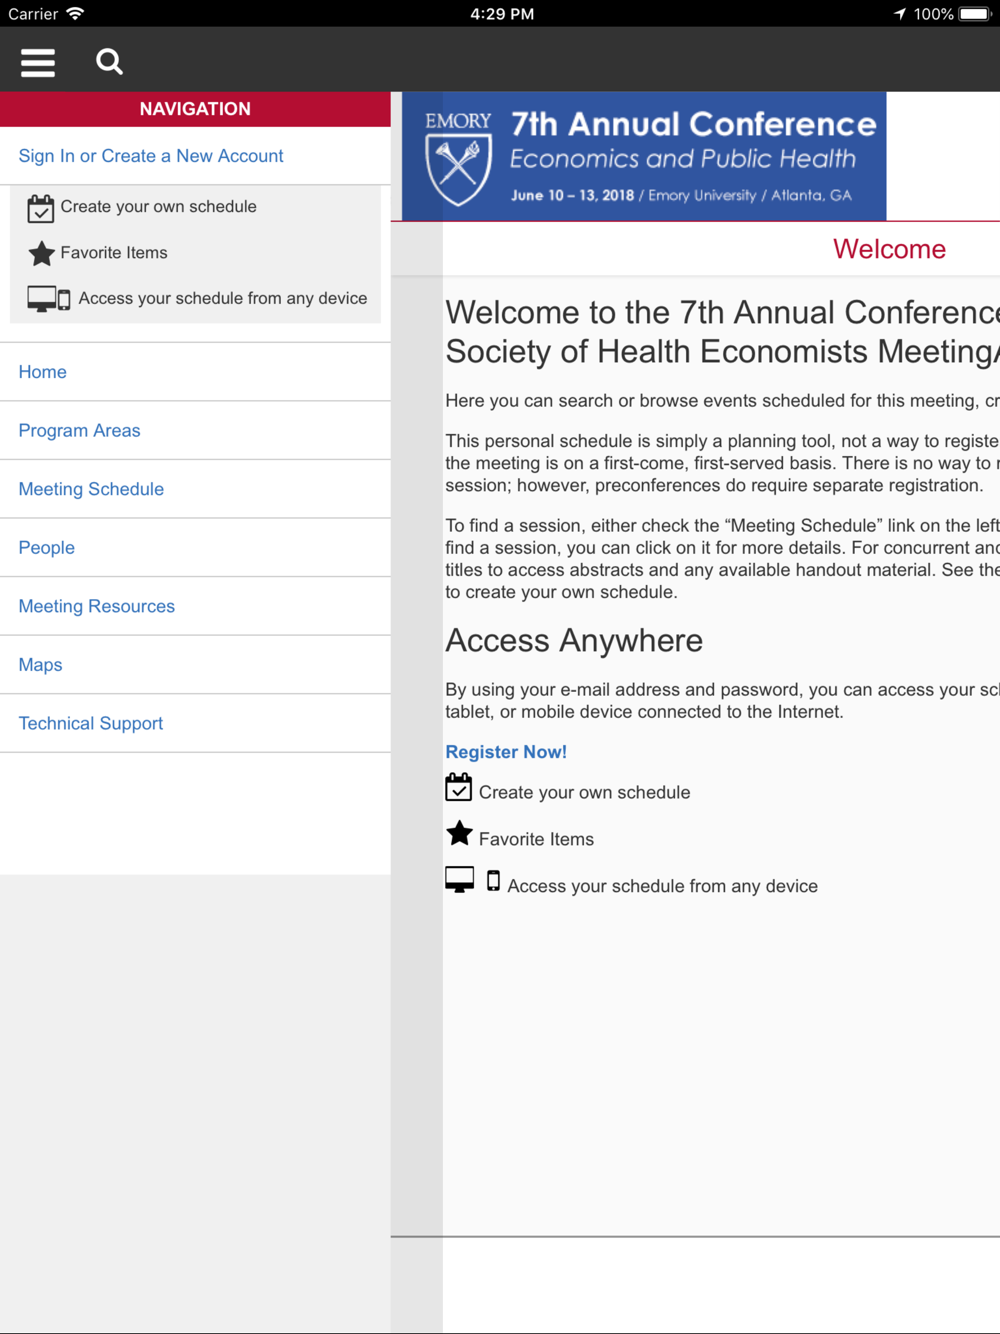Image resolution: width=1000 pixels, height=1334 pixels.
Task: Click the calendar check icon in welcome content
Action: point(459,787)
